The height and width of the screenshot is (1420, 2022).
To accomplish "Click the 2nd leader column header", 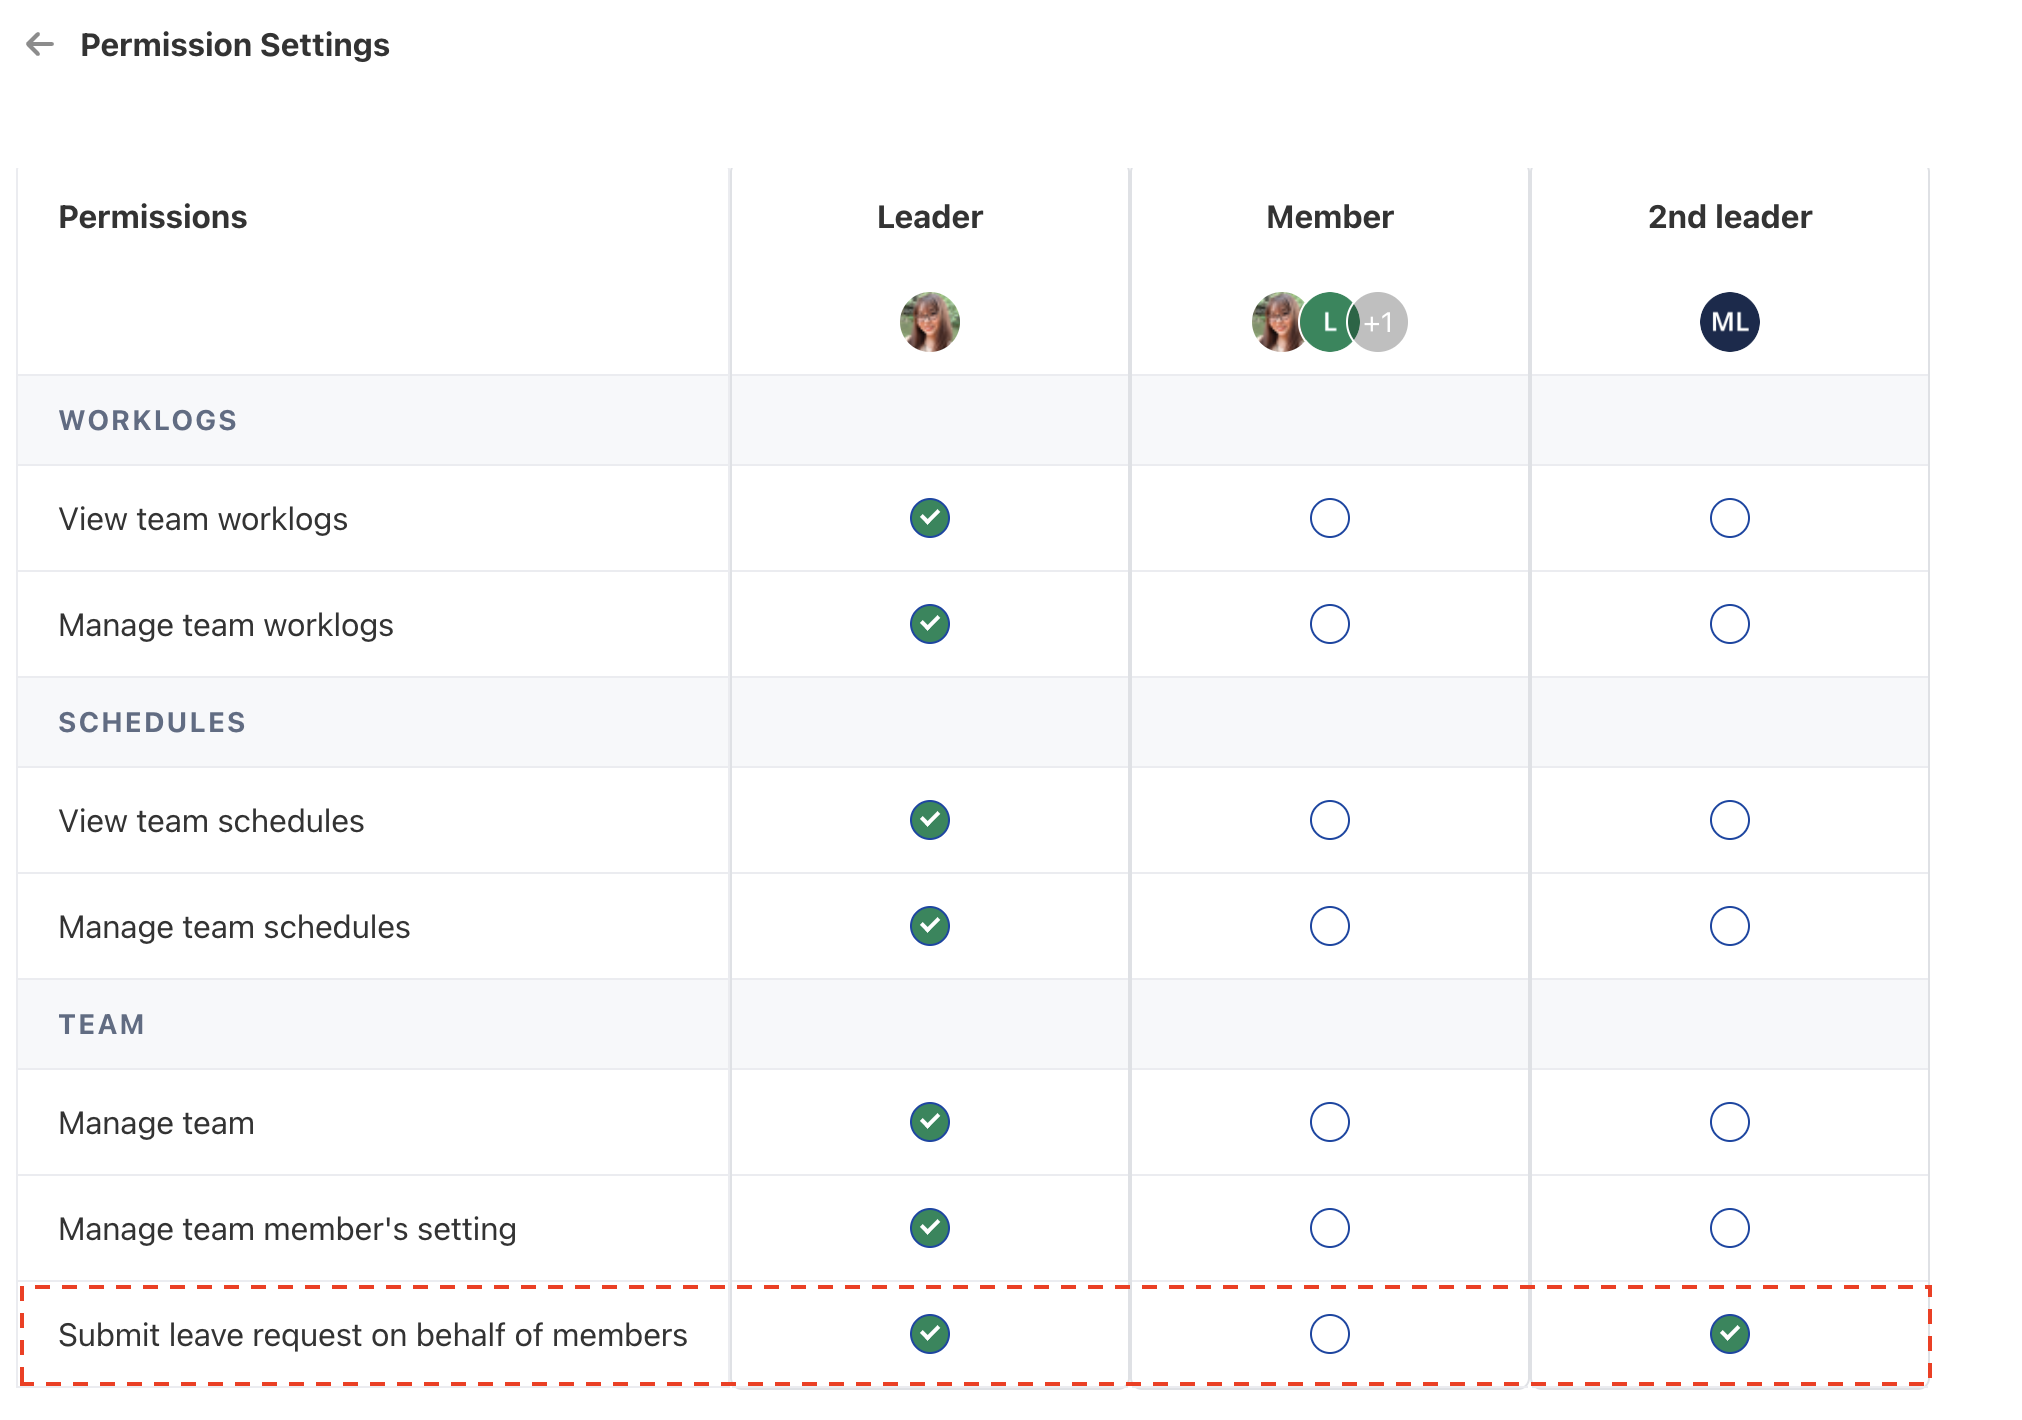I will point(1729,217).
